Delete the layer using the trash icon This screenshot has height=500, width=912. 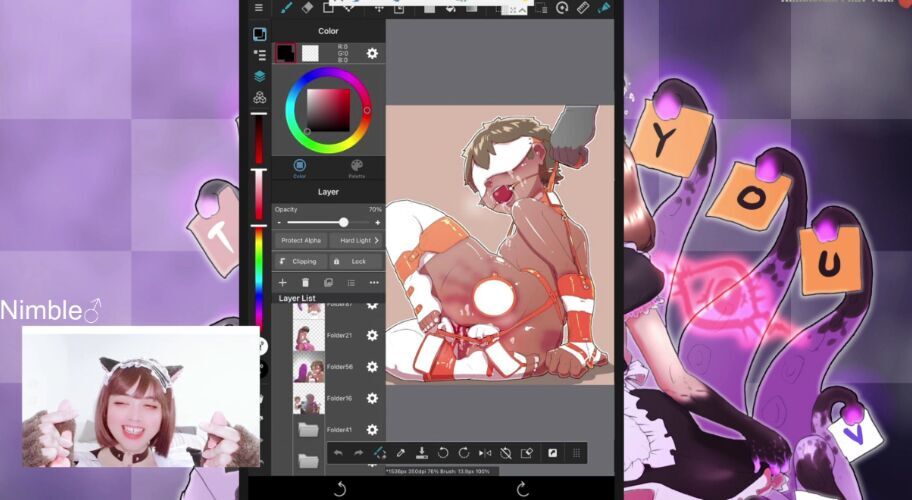pos(305,283)
